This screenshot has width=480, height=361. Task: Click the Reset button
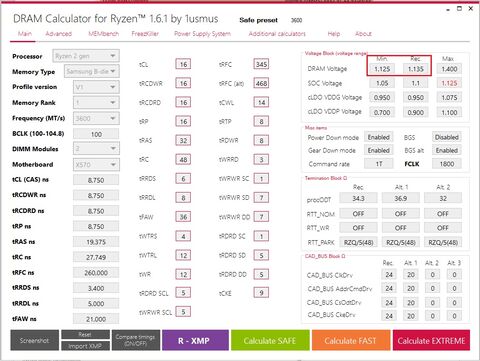tap(85, 334)
